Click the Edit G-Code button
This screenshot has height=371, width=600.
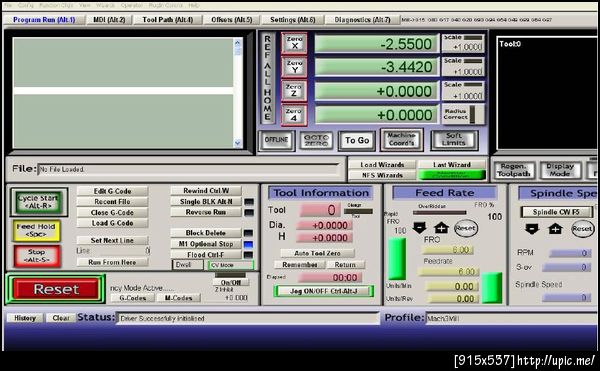(112, 191)
